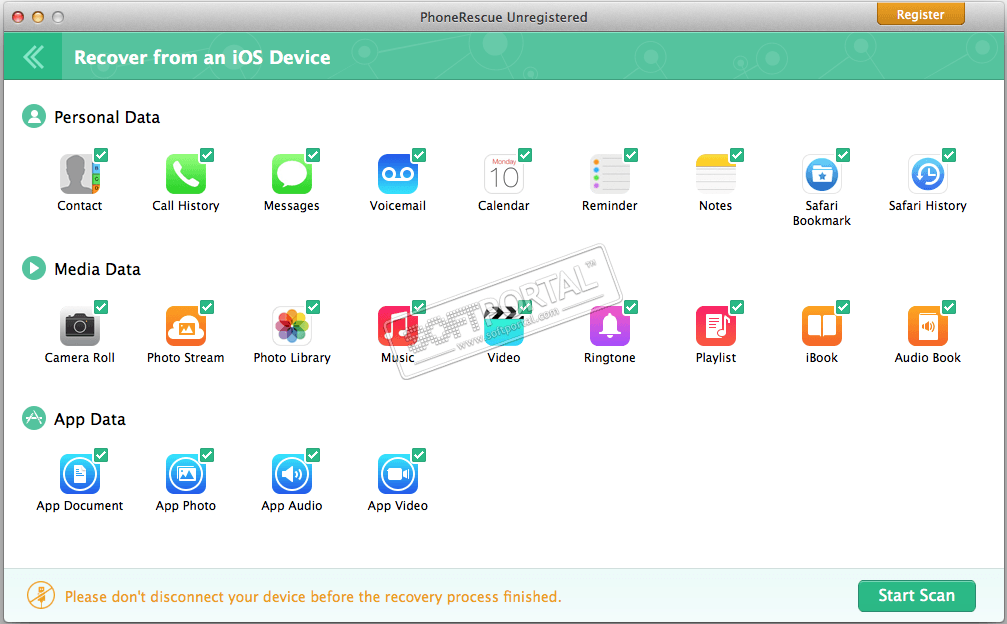
Task: Click the do-not-disconnect warning icon
Action: (x=40, y=596)
